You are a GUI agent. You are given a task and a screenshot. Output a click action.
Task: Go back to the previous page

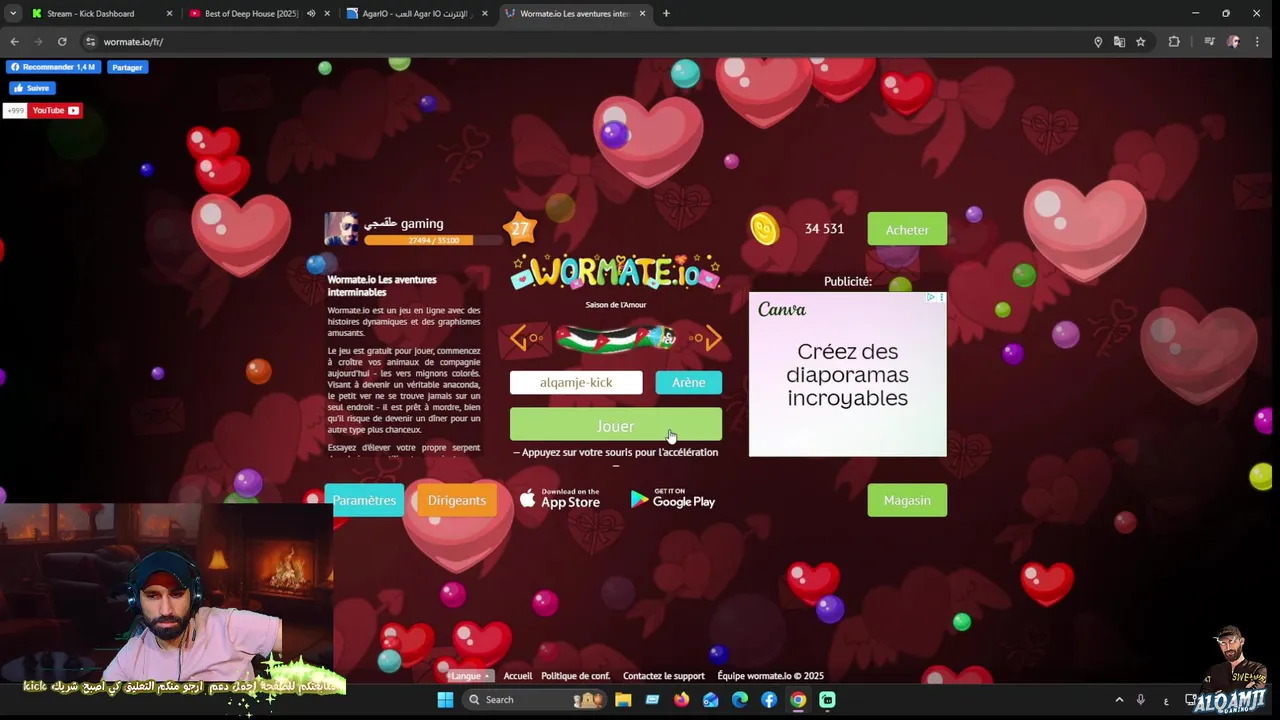pos(14,42)
